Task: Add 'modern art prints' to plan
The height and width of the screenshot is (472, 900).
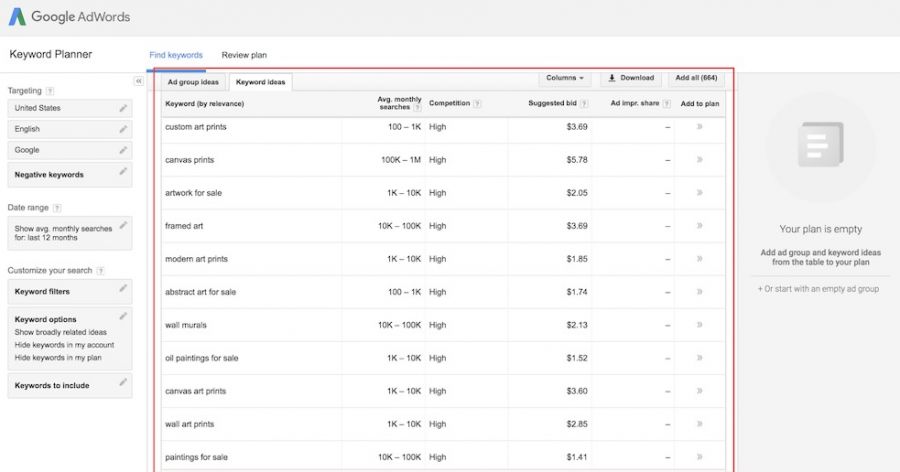Action: pos(700,259)
